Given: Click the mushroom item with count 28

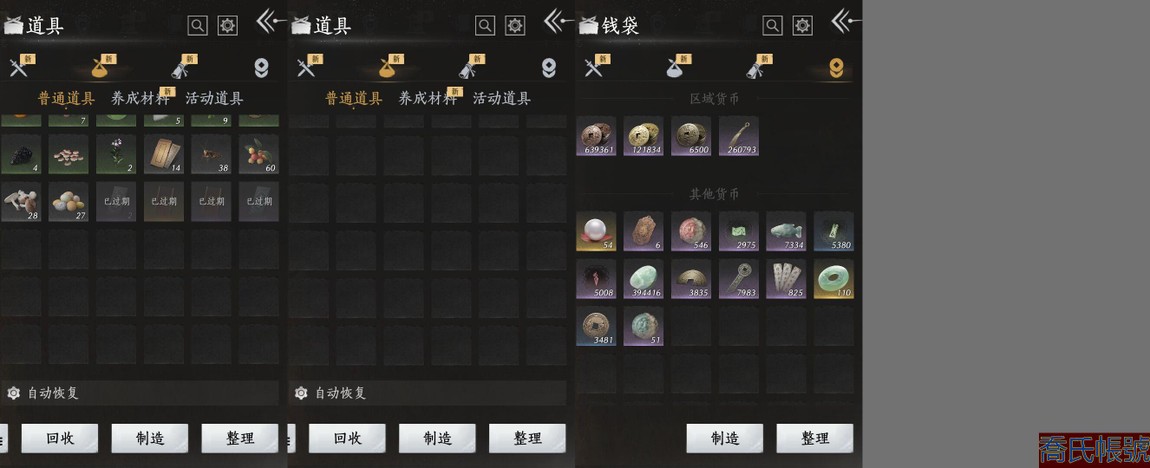Looking at the screenshot, I should pyautogui.click(x=21, y=202).
